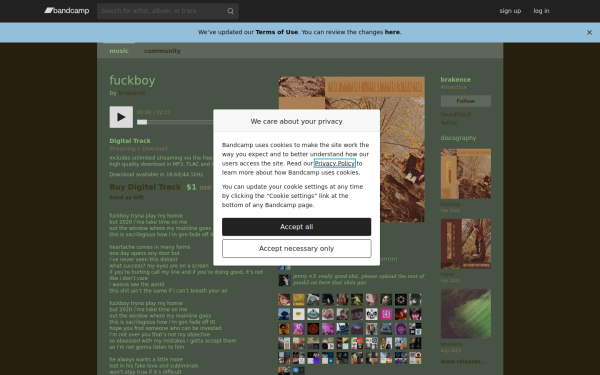The height and width of the screenshot is (375, 600).
Task: Choose Send as Gift
Action: 127,197
